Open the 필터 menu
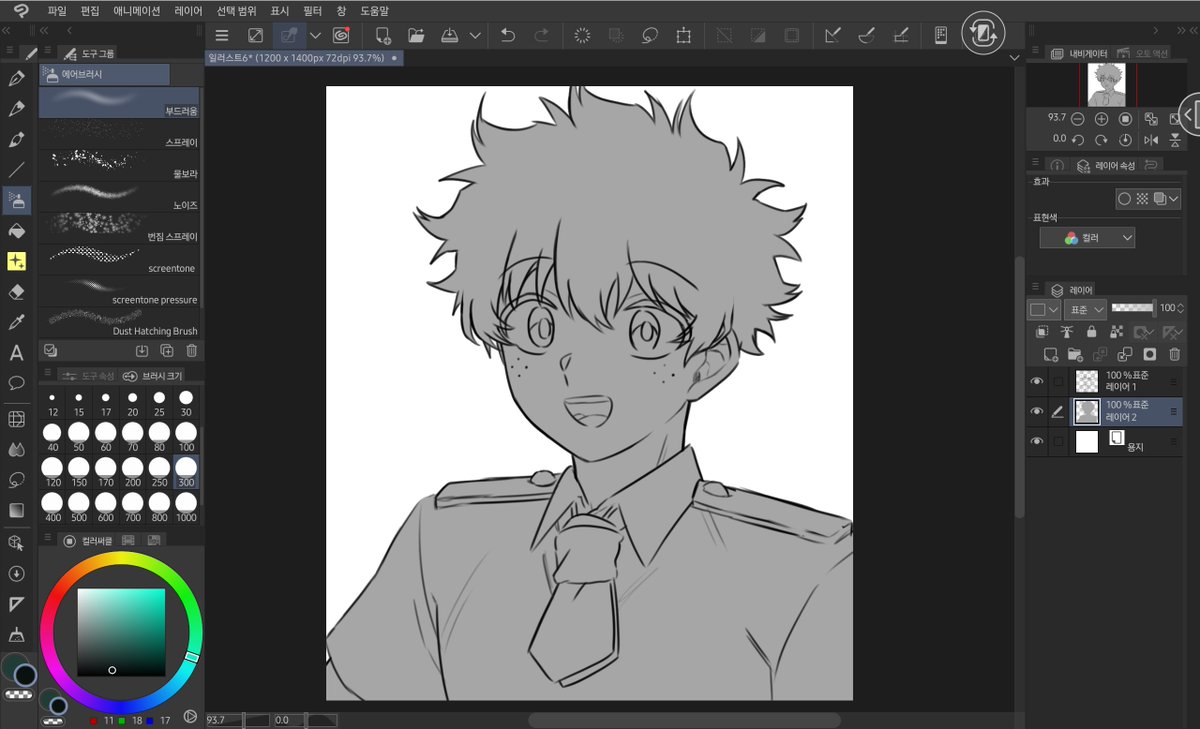 point(312,10)
